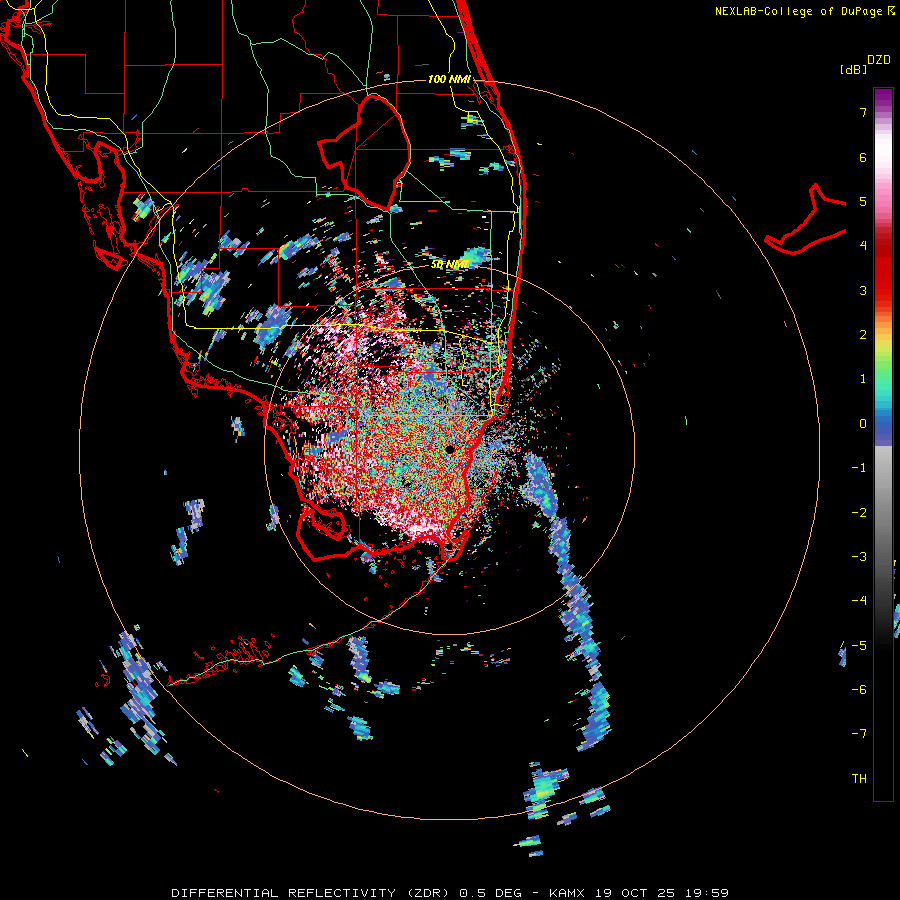Click the positive 7 scale value at top
Viewport: 900px width, 900px height.
pos(863,112)
